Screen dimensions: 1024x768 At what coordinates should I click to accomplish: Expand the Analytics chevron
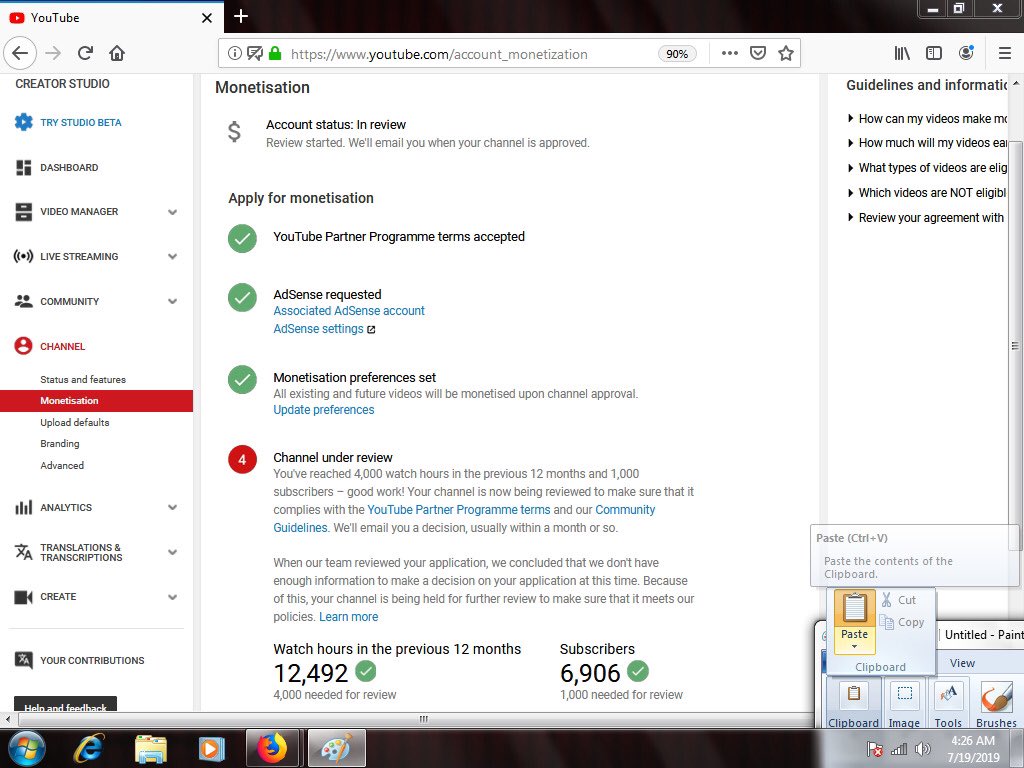tap(172, 507)
